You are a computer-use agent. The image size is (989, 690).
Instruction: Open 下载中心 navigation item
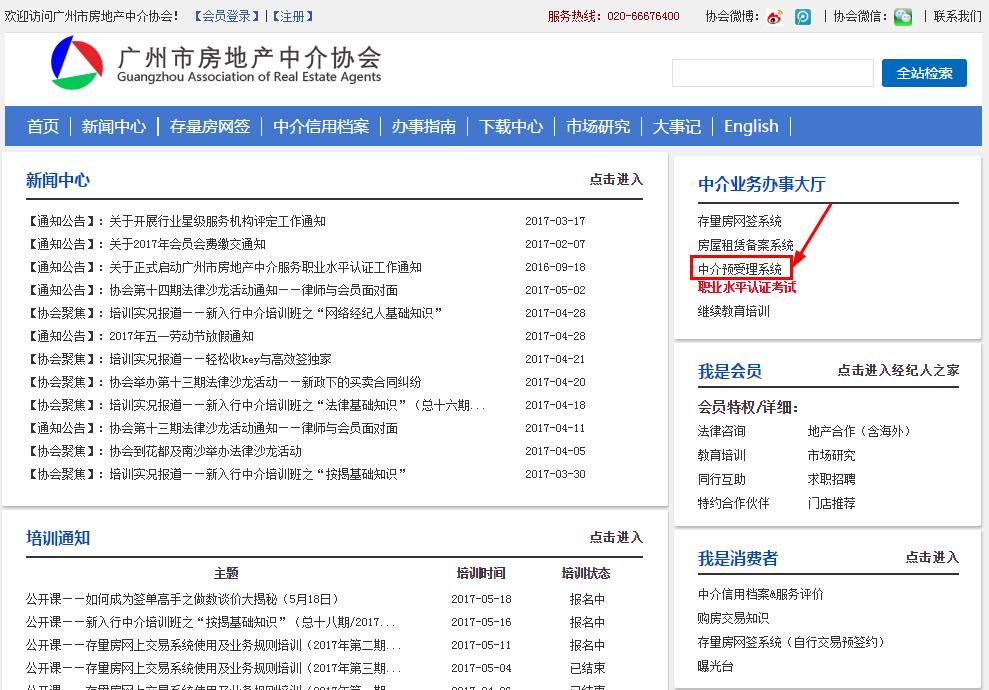click(x=511, y=127)
